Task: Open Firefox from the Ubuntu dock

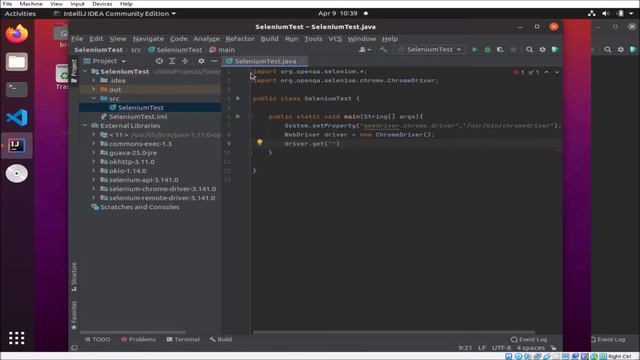Action: click(17, 34)
